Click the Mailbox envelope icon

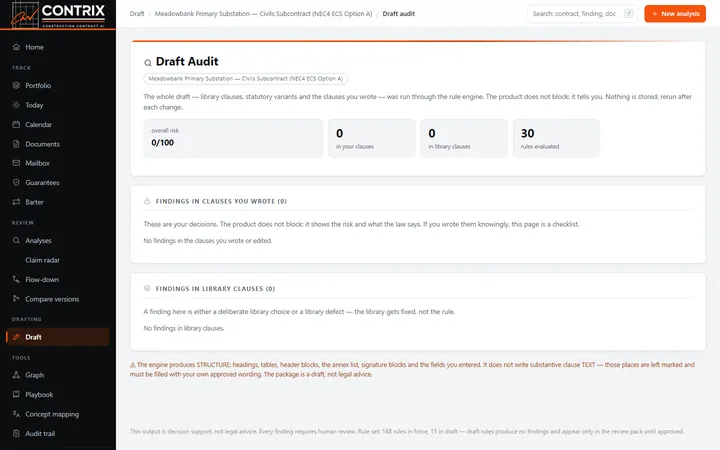coord(16,163)
